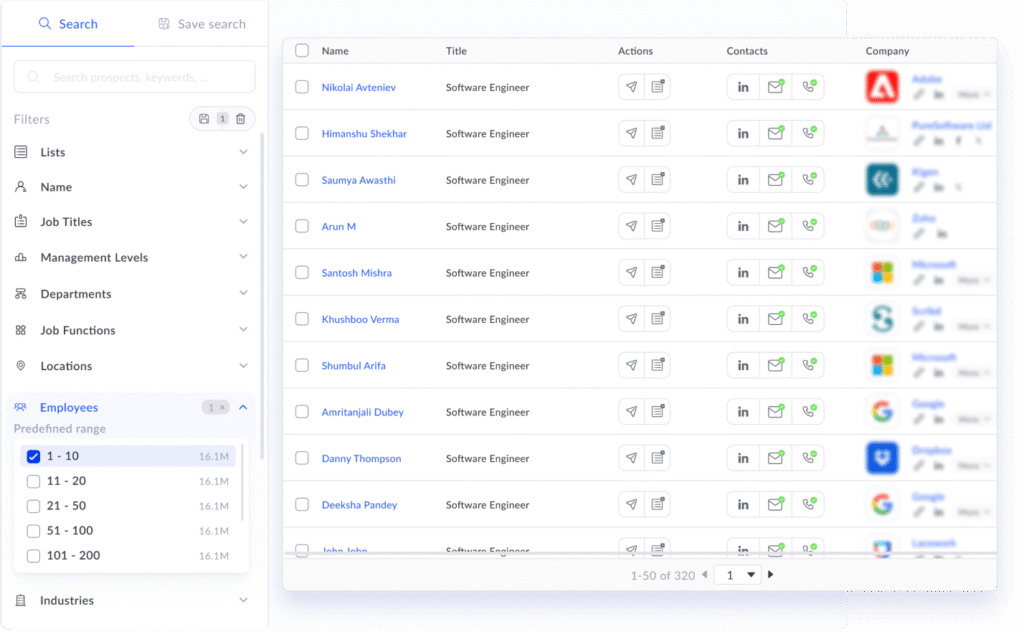Click the phone icon for Santosh Mishra
Screen dimensions: 1024x632
[x=808, y=273]
